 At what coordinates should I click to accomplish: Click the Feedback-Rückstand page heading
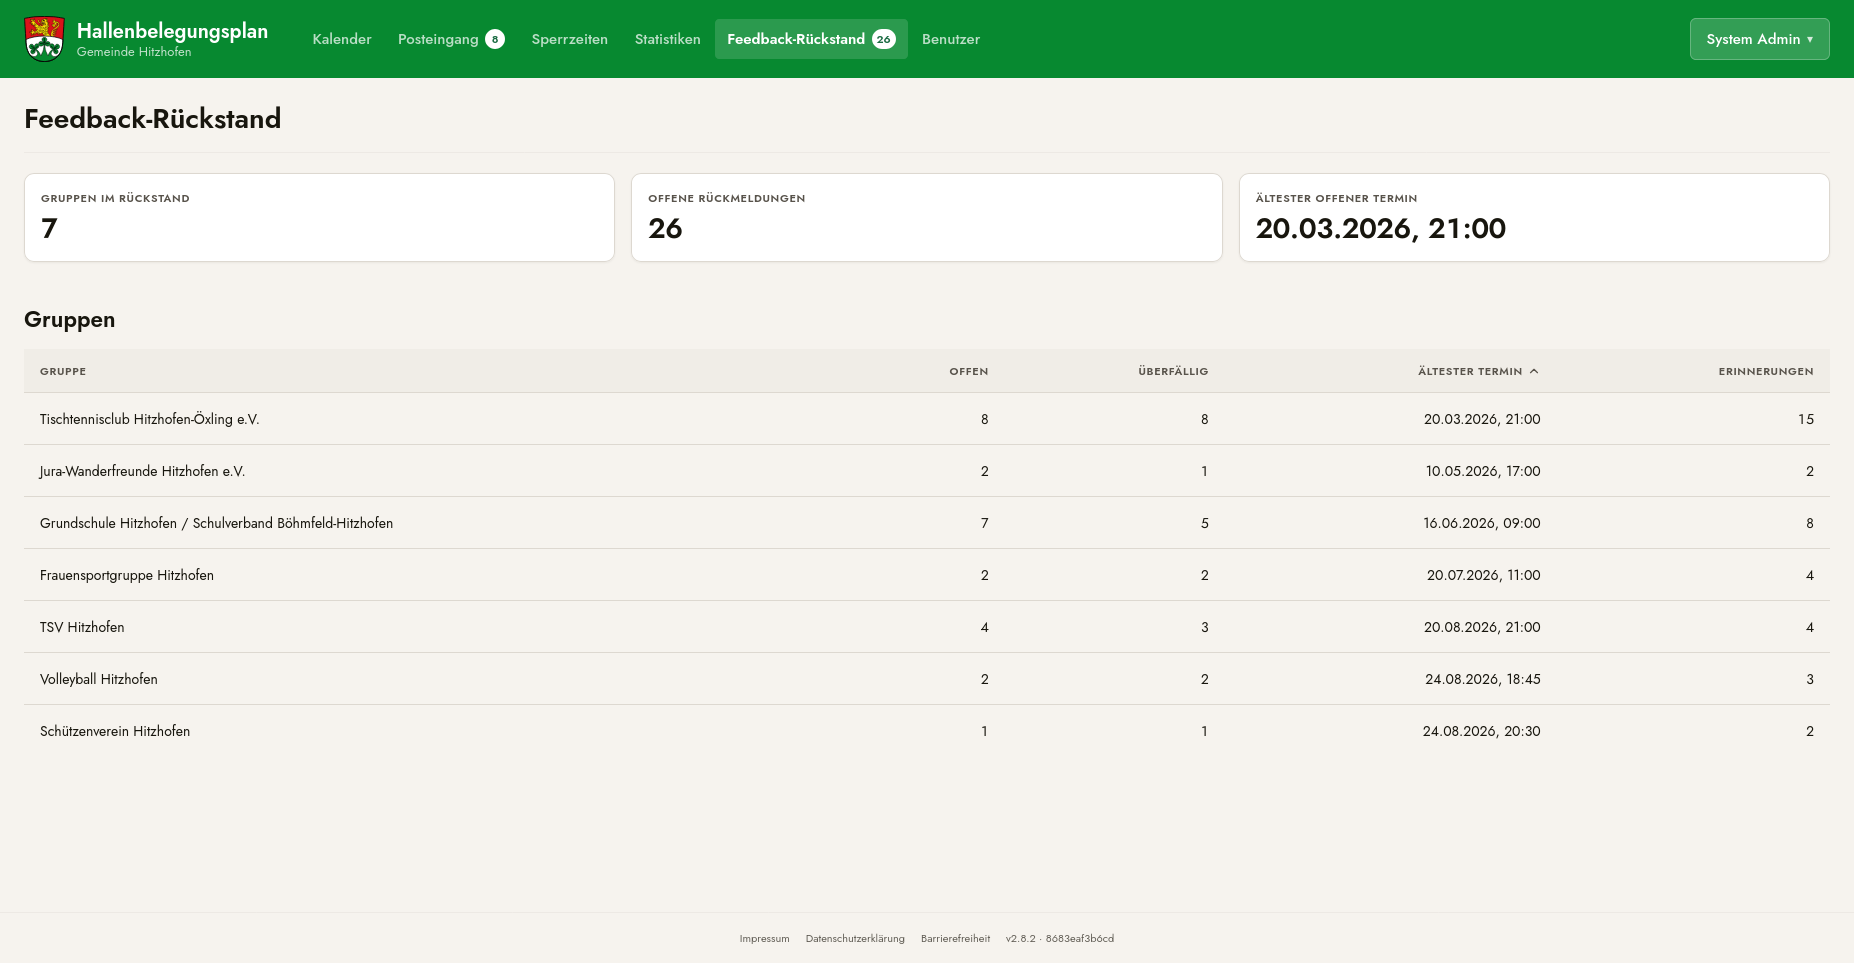[153, 118]
